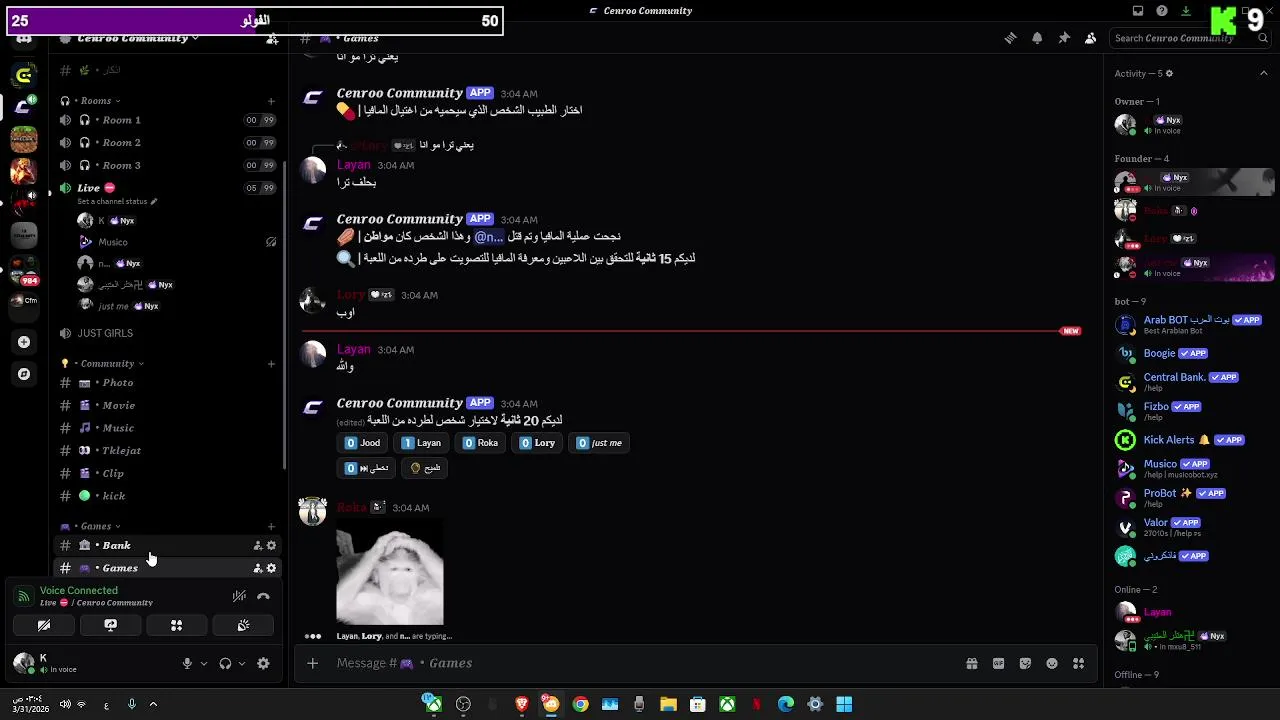Image resolution: width=1280 pixels, height=720 pixels.
Task: Open User Settings gear
Action: coord(263,663)
